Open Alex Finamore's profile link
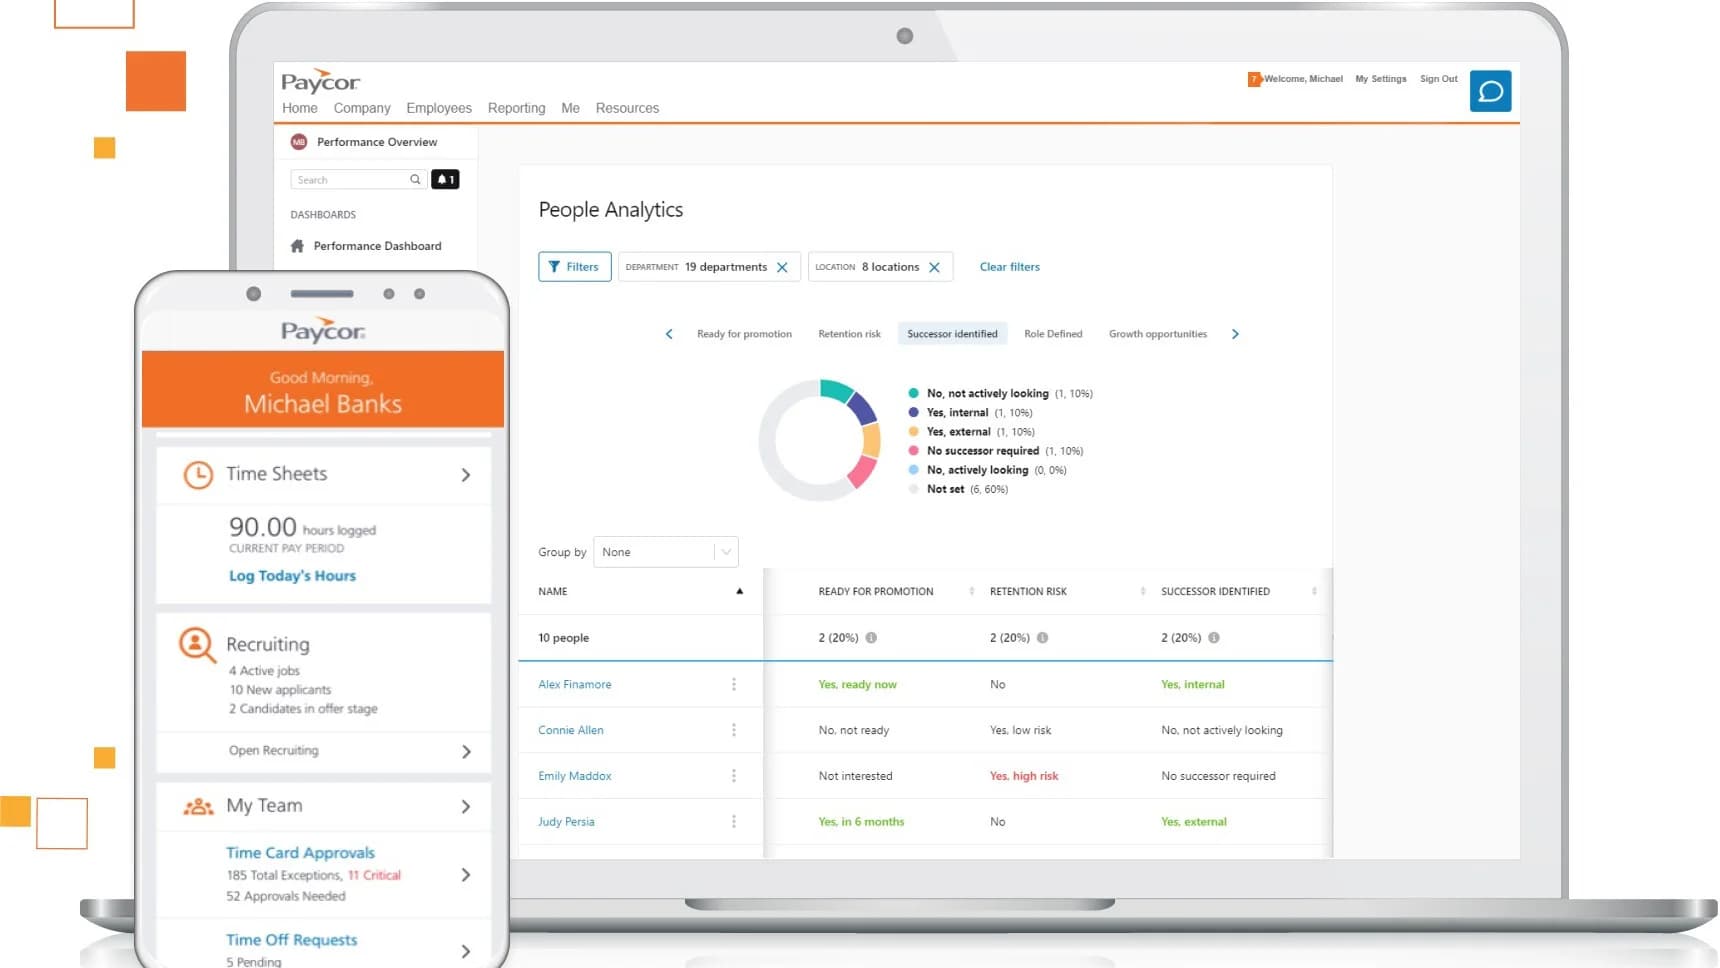Screen dimensions: 1720x968 (575, 684)
